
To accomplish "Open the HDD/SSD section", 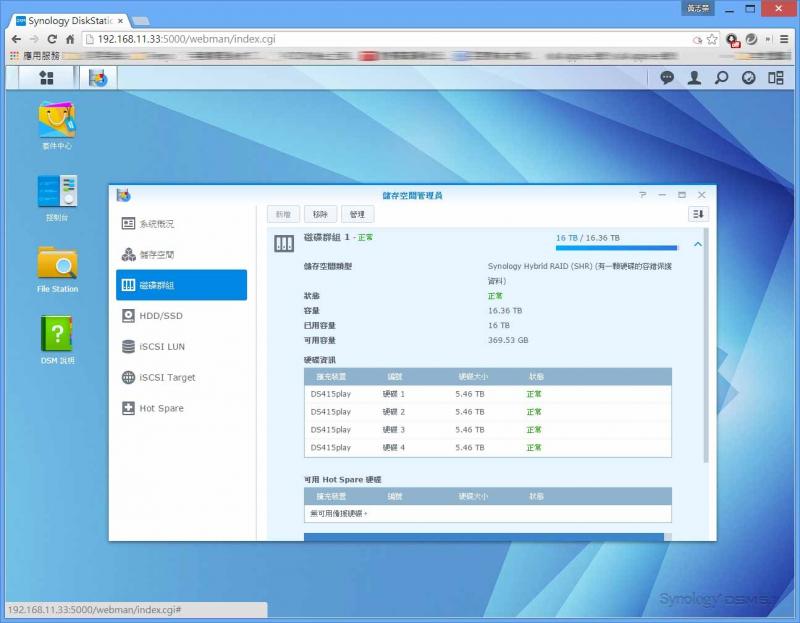I will pyautogui.click(x=181, y=316).
